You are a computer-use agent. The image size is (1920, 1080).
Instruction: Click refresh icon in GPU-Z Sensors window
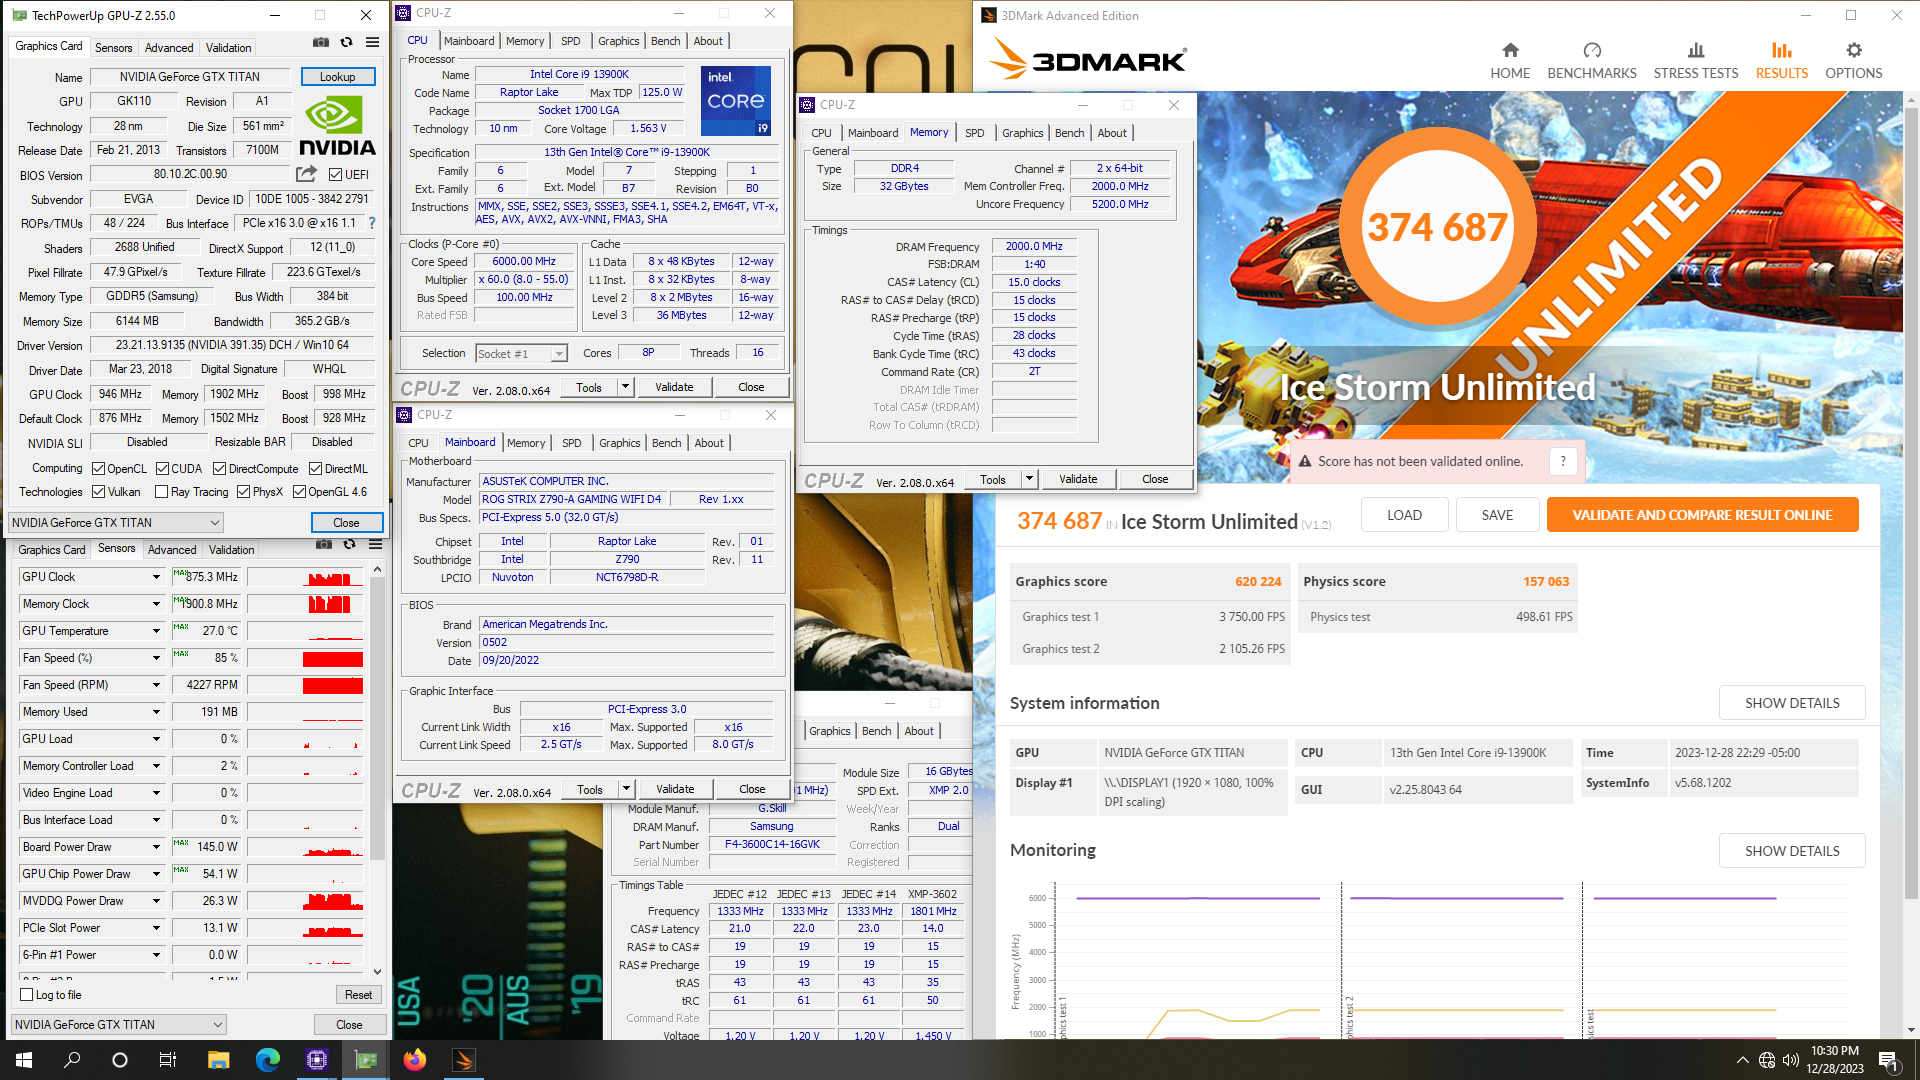(349, 545)
